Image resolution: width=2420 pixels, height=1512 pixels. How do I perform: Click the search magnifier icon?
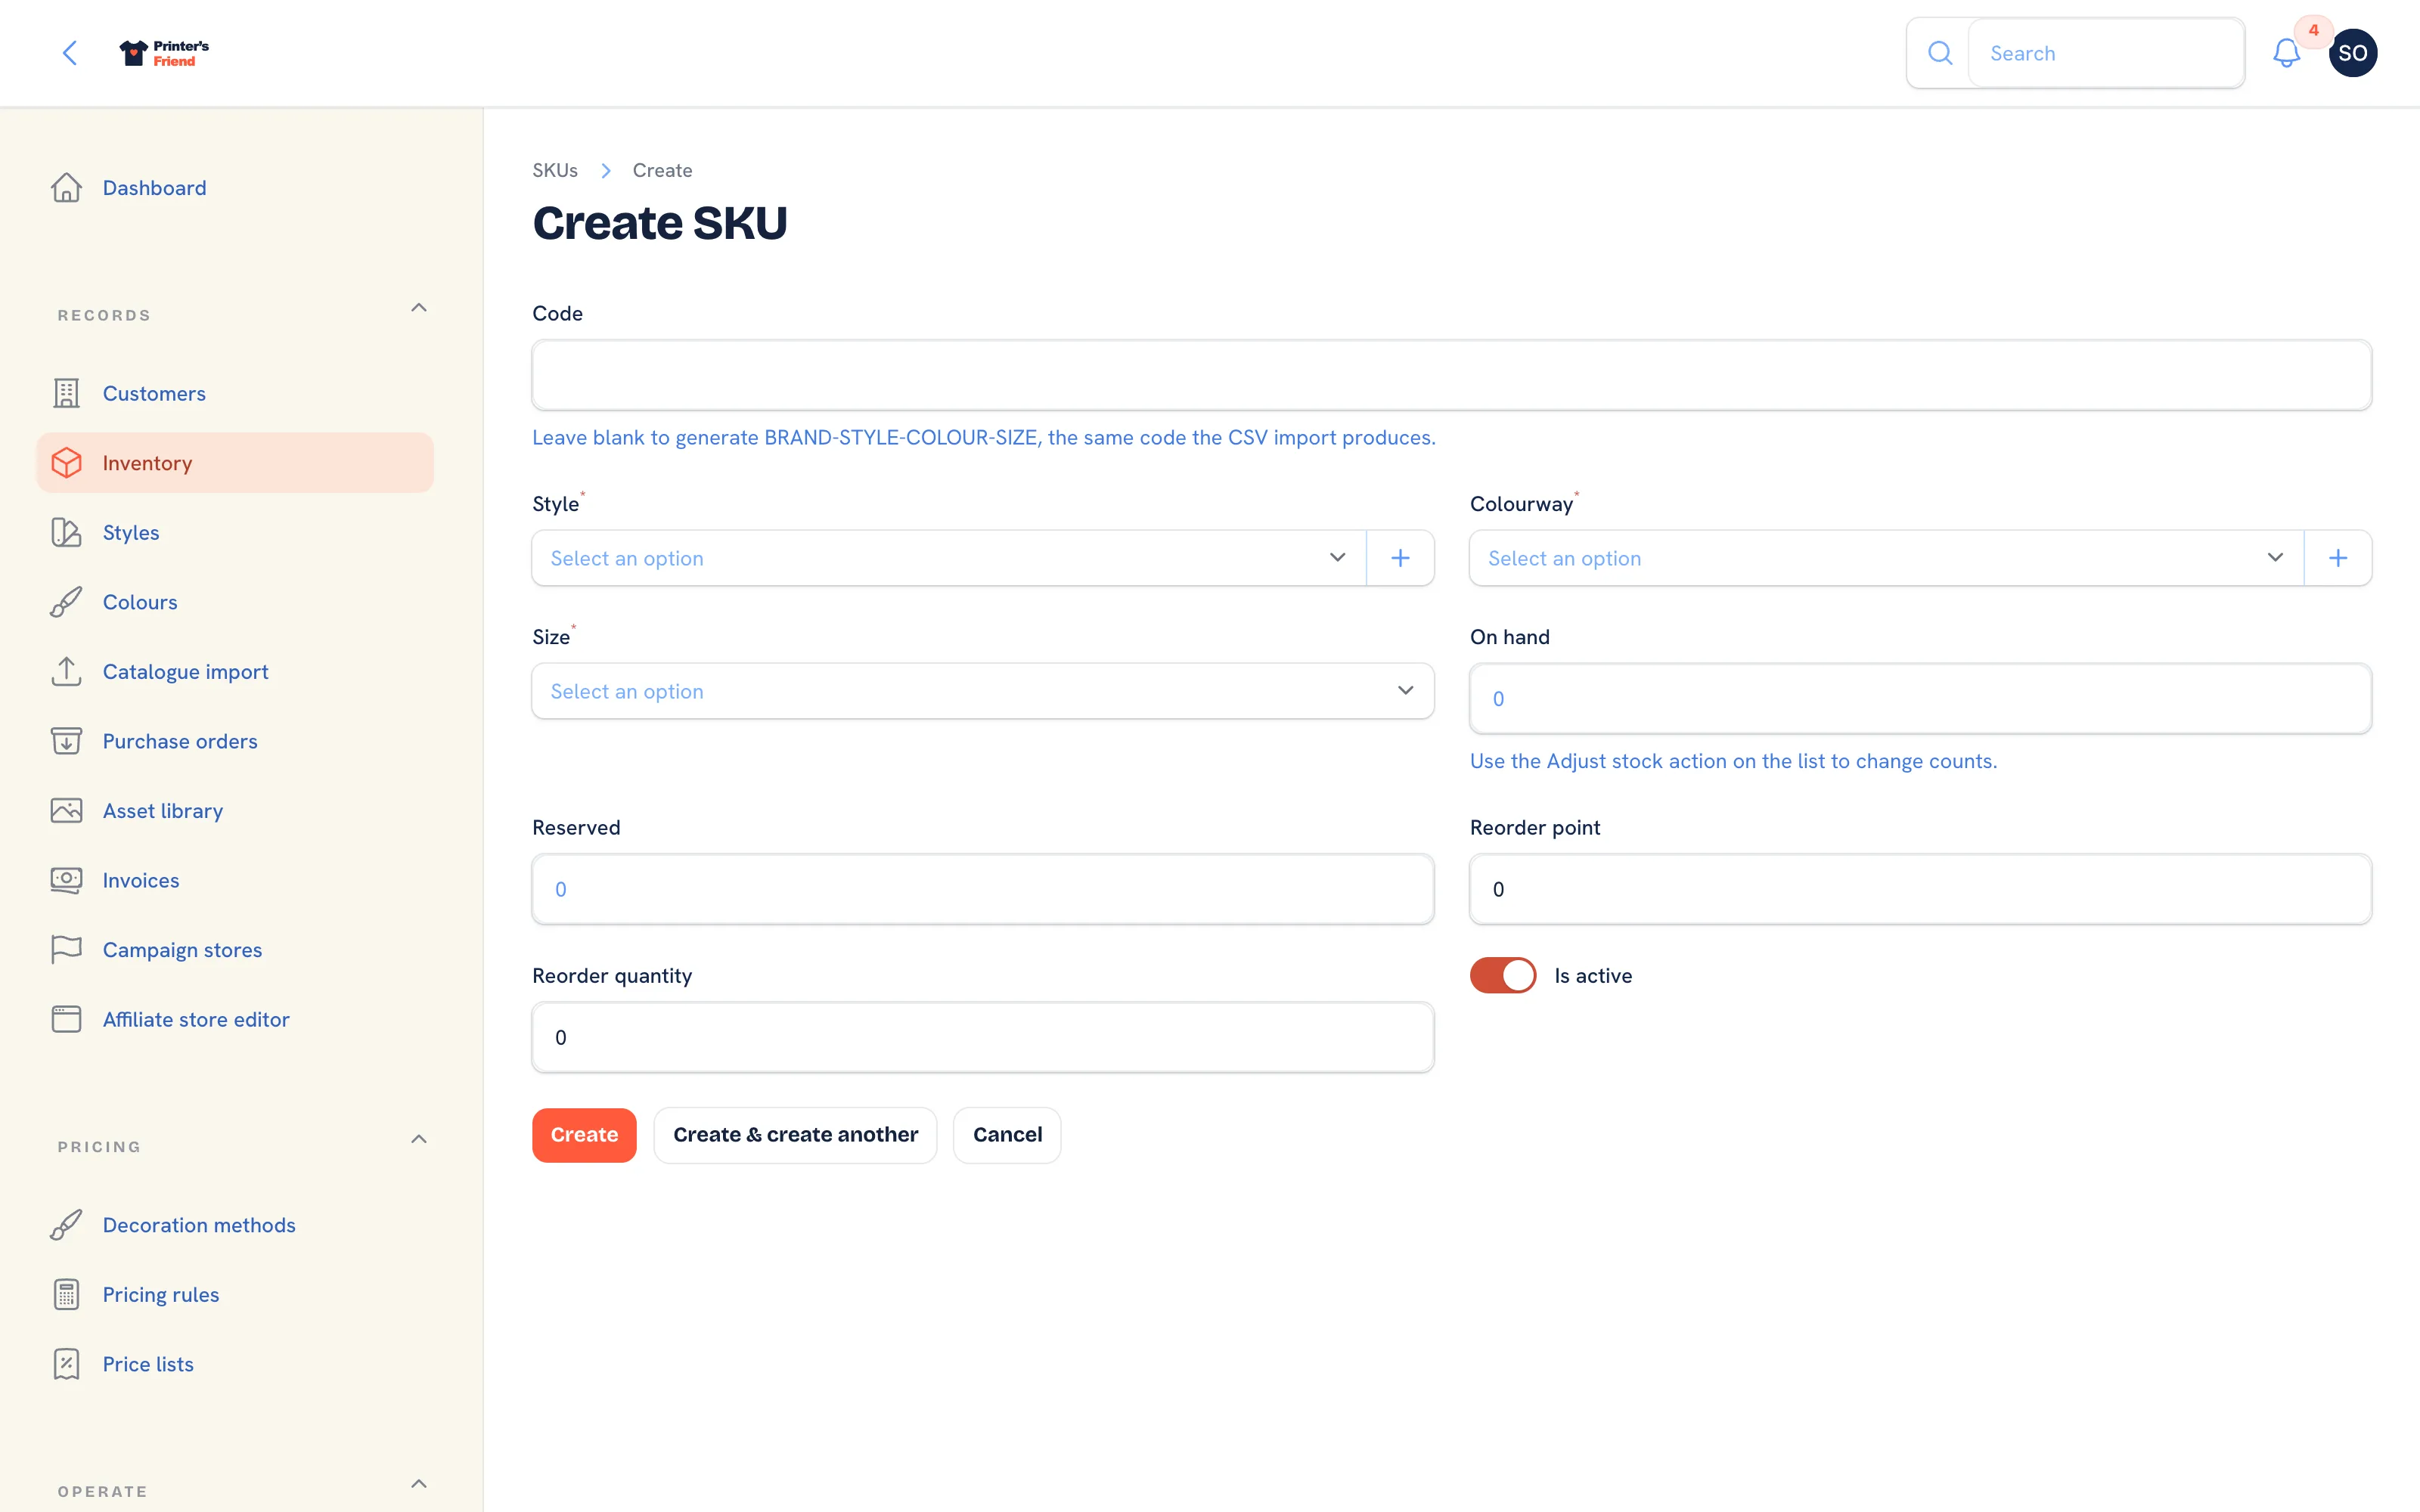1939,53
